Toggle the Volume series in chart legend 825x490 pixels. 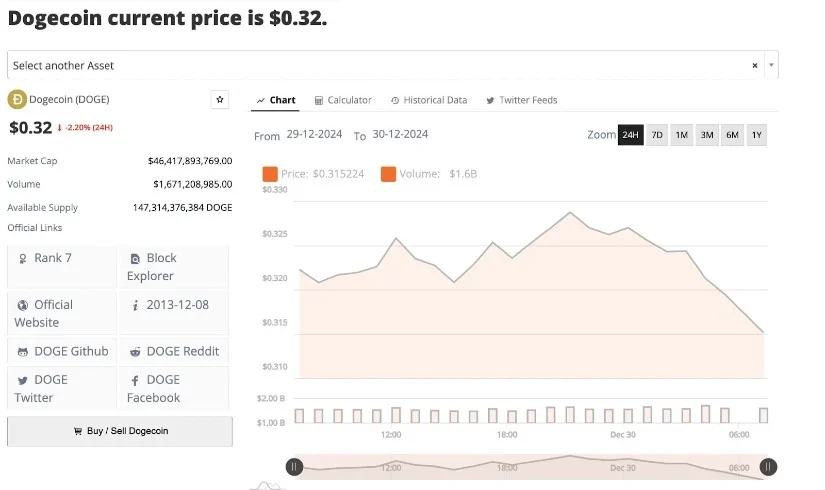pyautogui.click(x=428, y=174)
